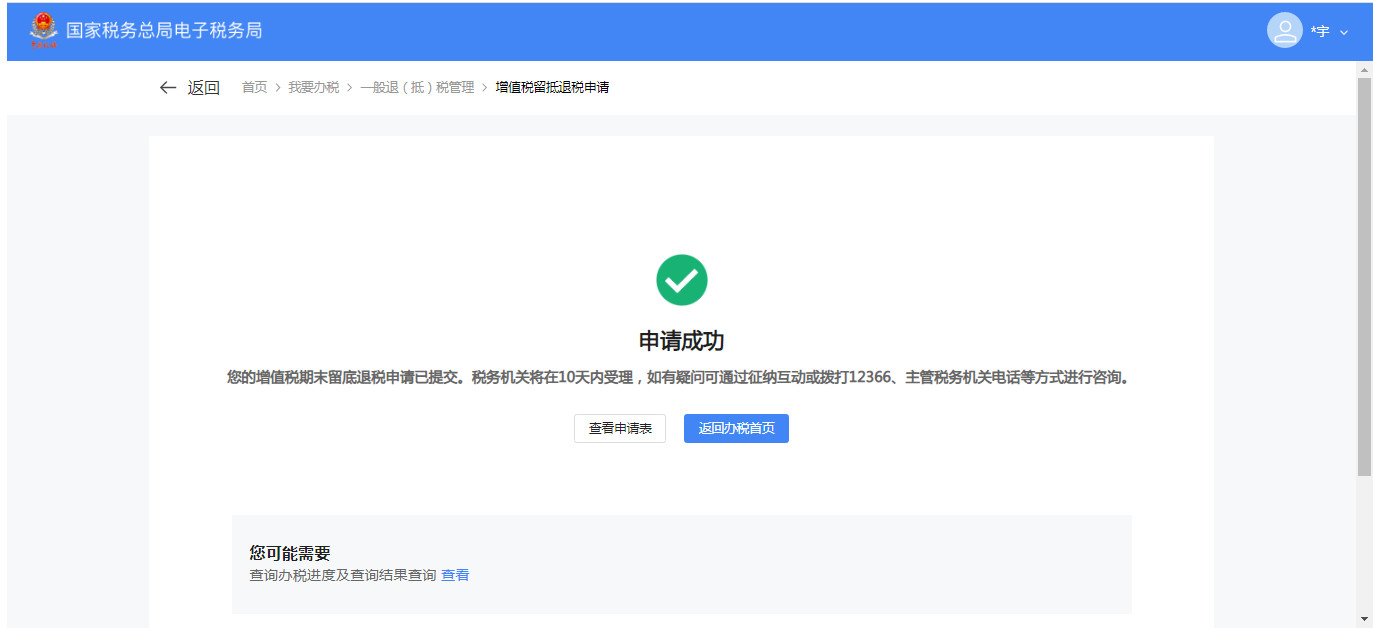
Task: Click the 申请成功 heading text
Action: coord(681,341)
